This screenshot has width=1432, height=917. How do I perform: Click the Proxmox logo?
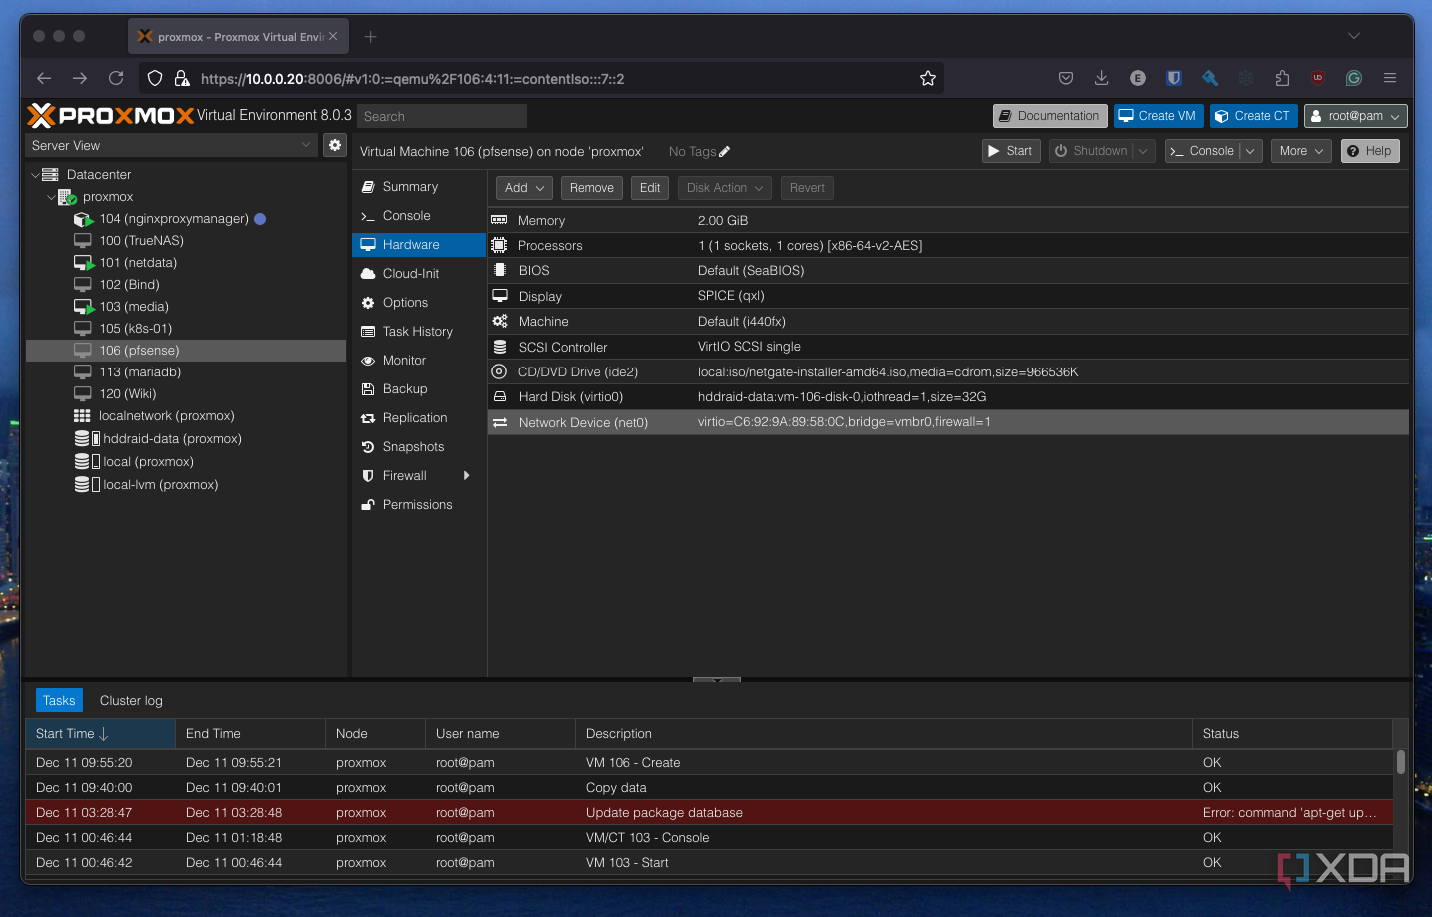[x=110, y=116]
